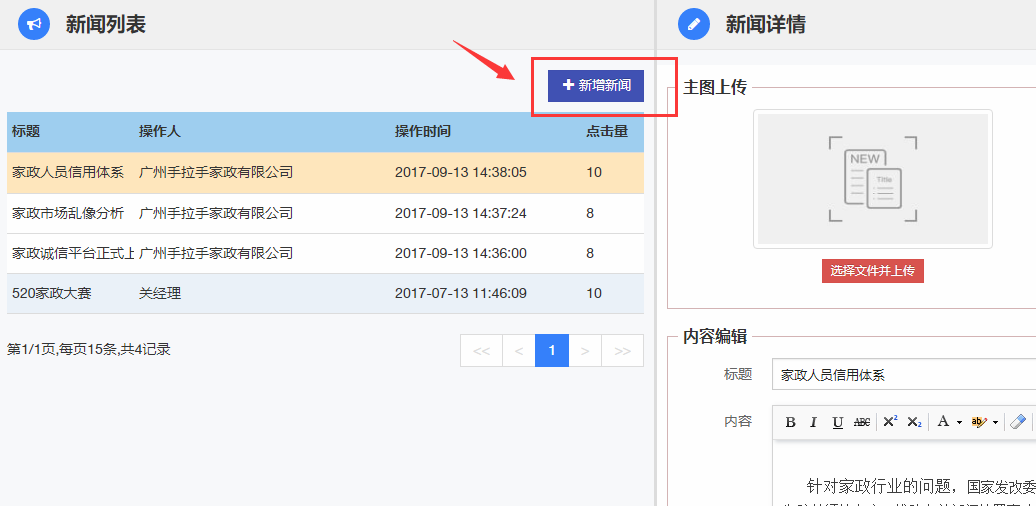Click the 关经理 operator cell
The height and width of the screenshot is (506, 1036).
click(x=160, y=293)
